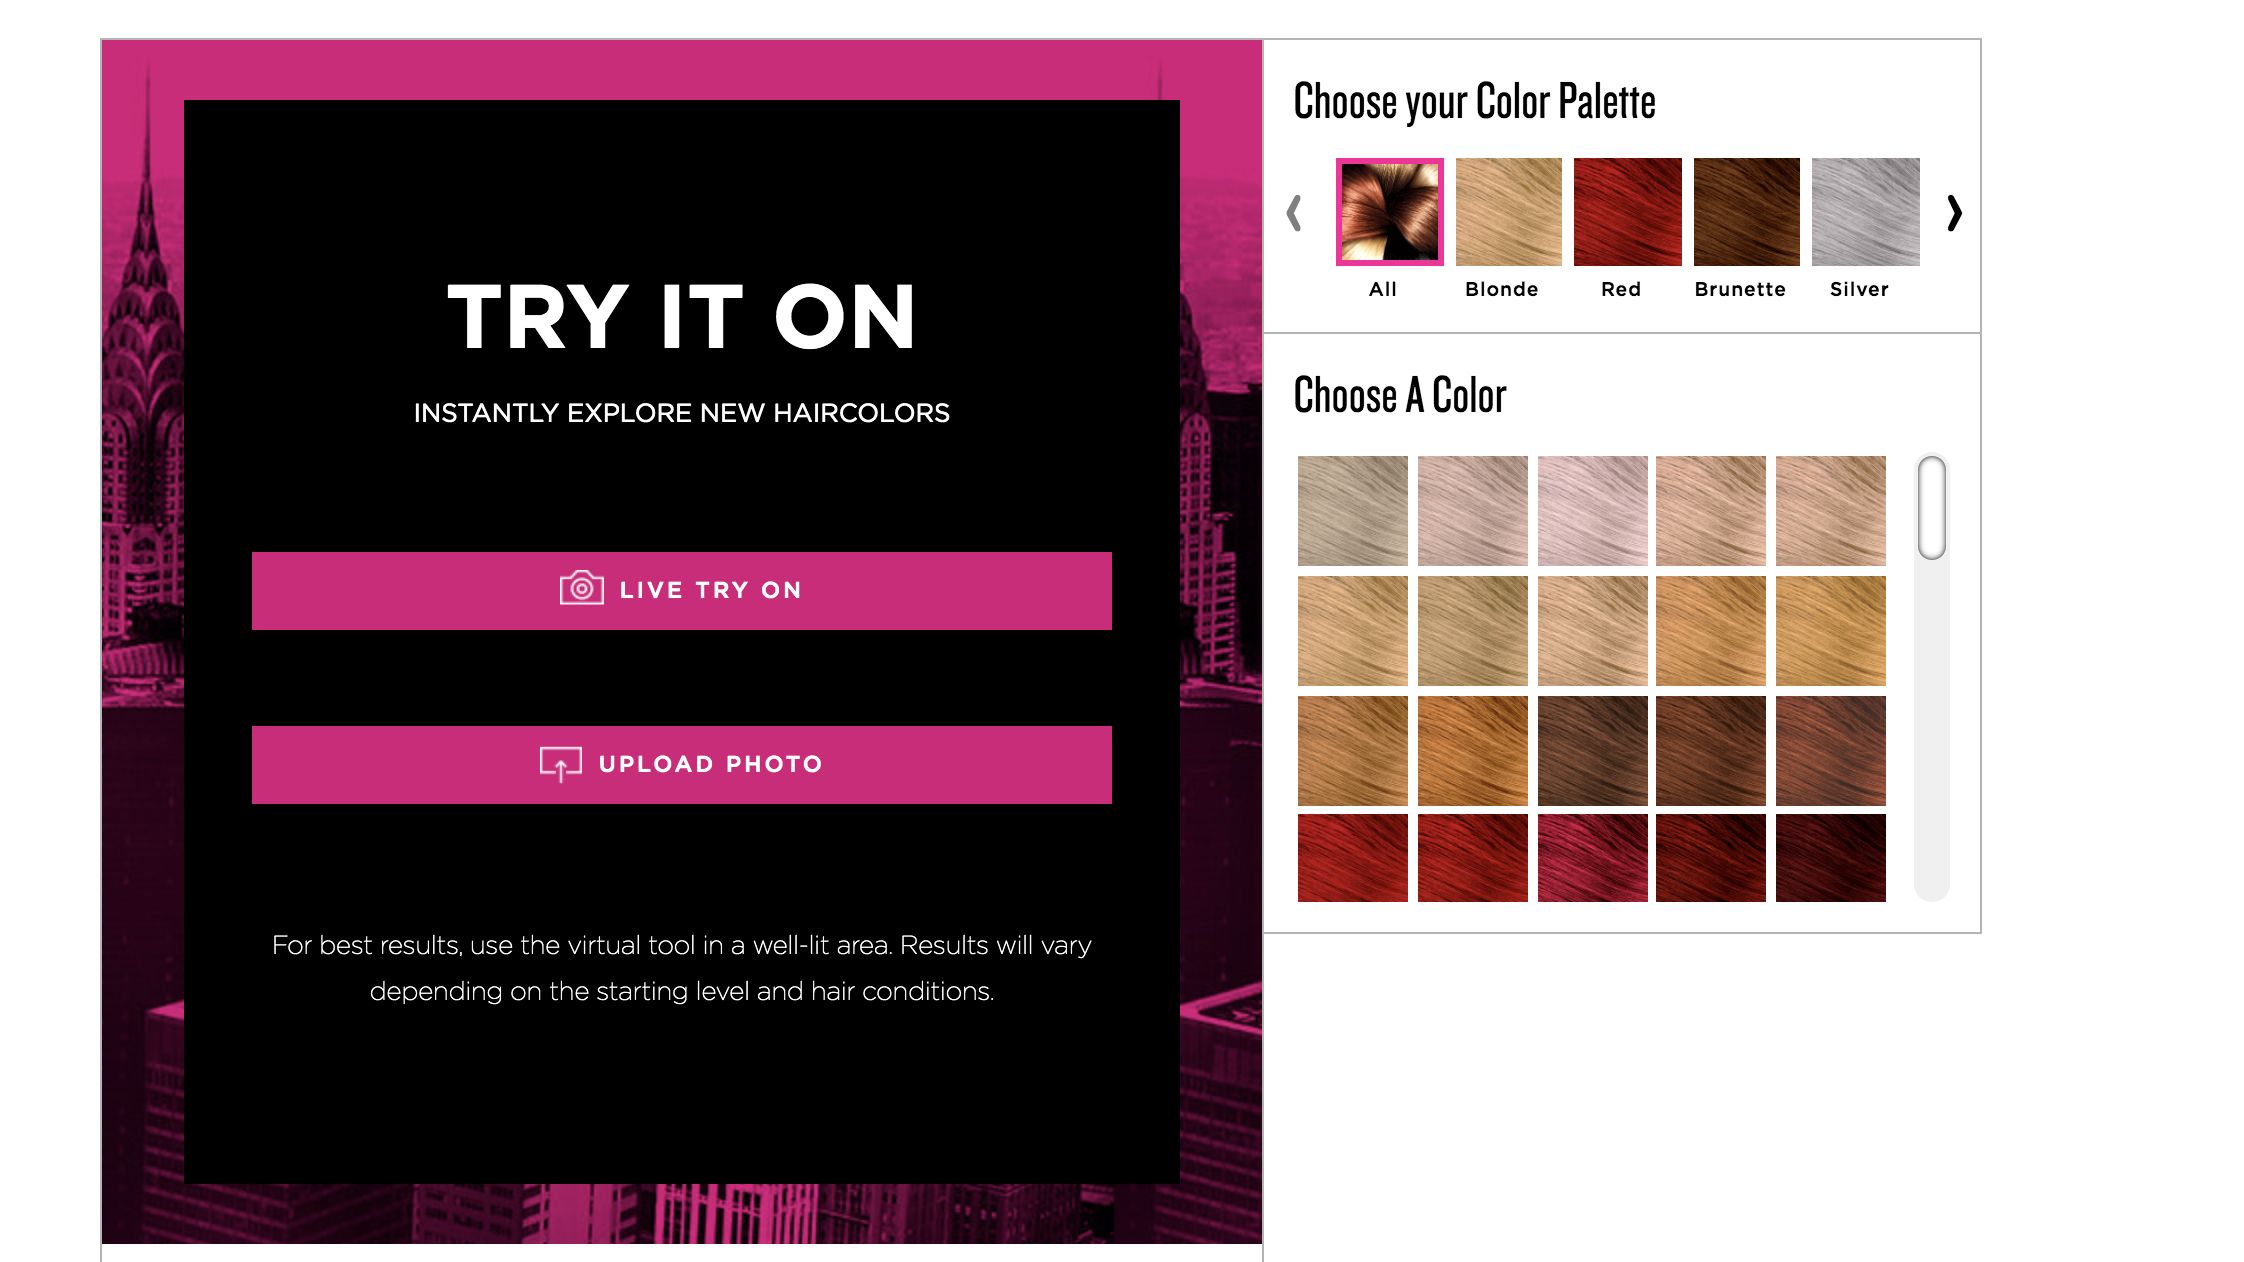Viewport: 2244px width, 1262px height.
Task: Pick the pale pink swatch, third in first row
Action: tap(1593, 511)
